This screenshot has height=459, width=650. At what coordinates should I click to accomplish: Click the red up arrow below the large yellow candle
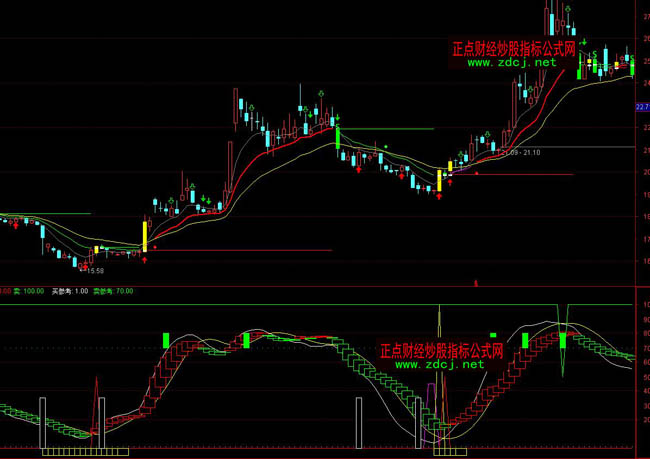(145, 259)
